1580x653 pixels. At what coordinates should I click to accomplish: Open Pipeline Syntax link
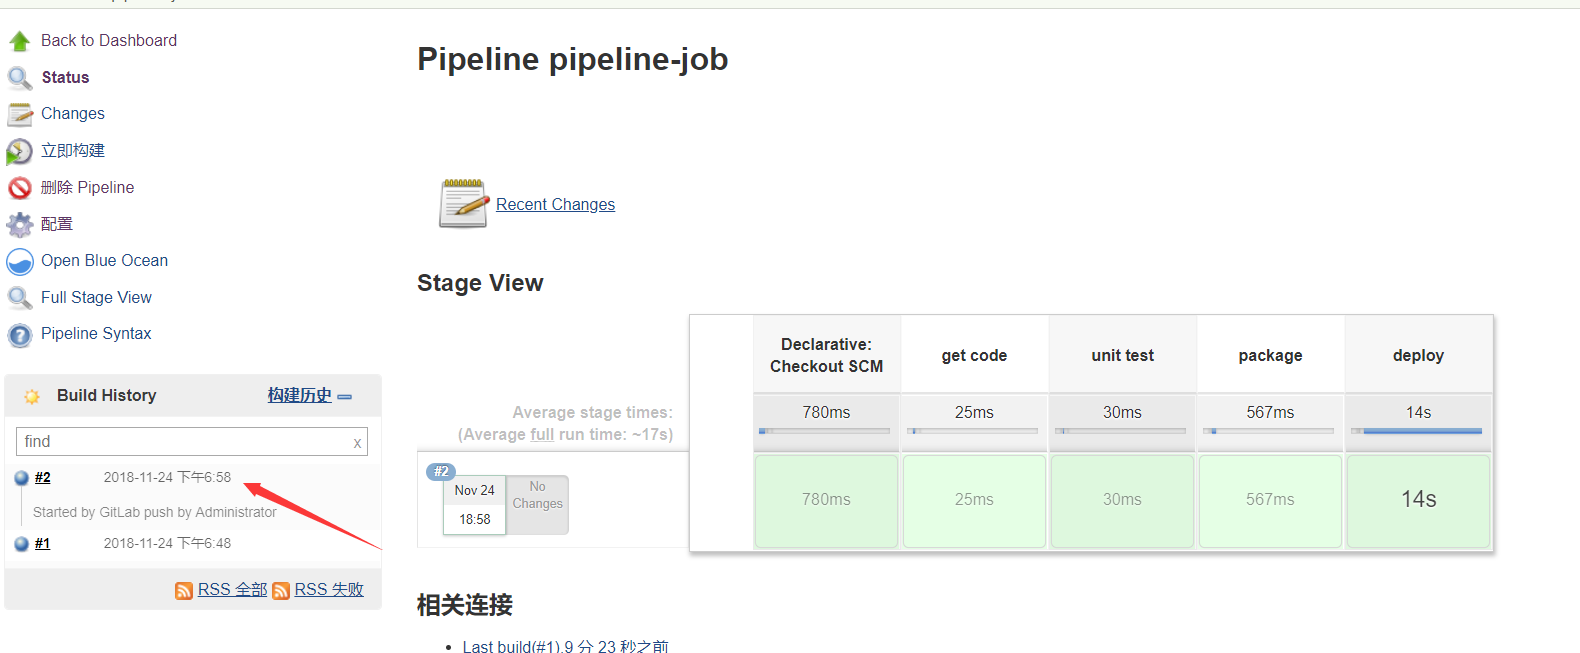point(96,333)
